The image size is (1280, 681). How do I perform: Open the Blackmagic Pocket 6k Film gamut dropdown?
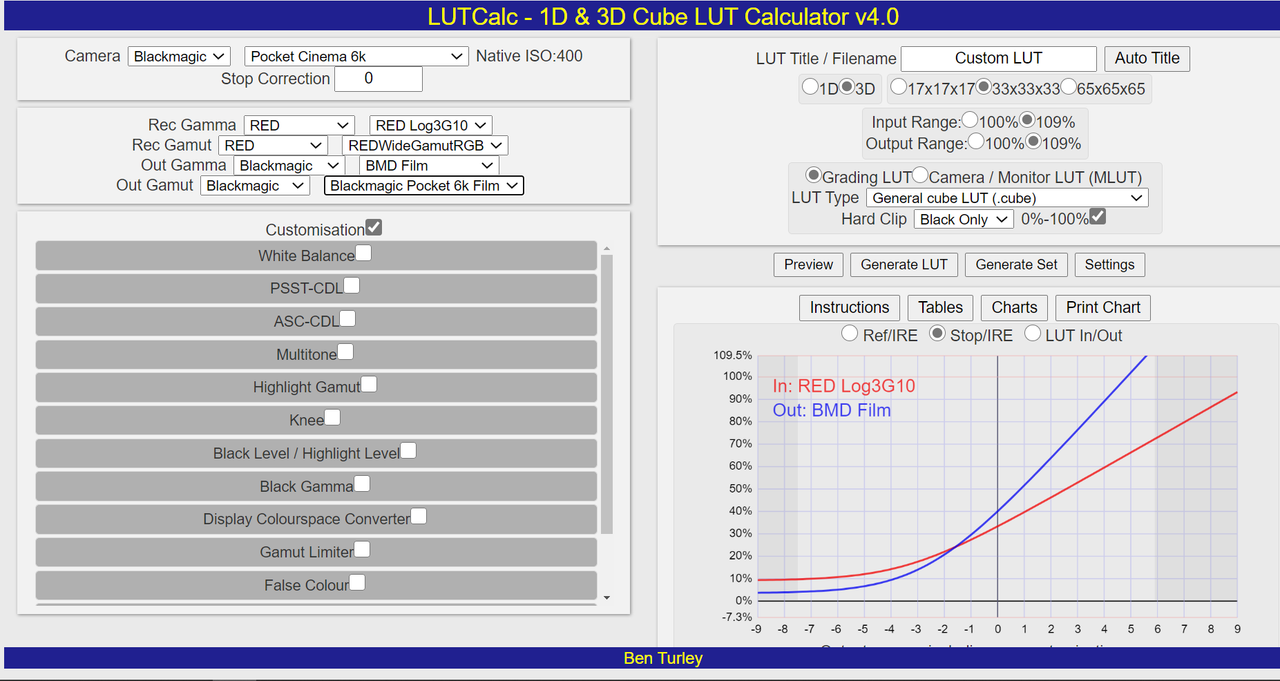[x=424, y=185]
